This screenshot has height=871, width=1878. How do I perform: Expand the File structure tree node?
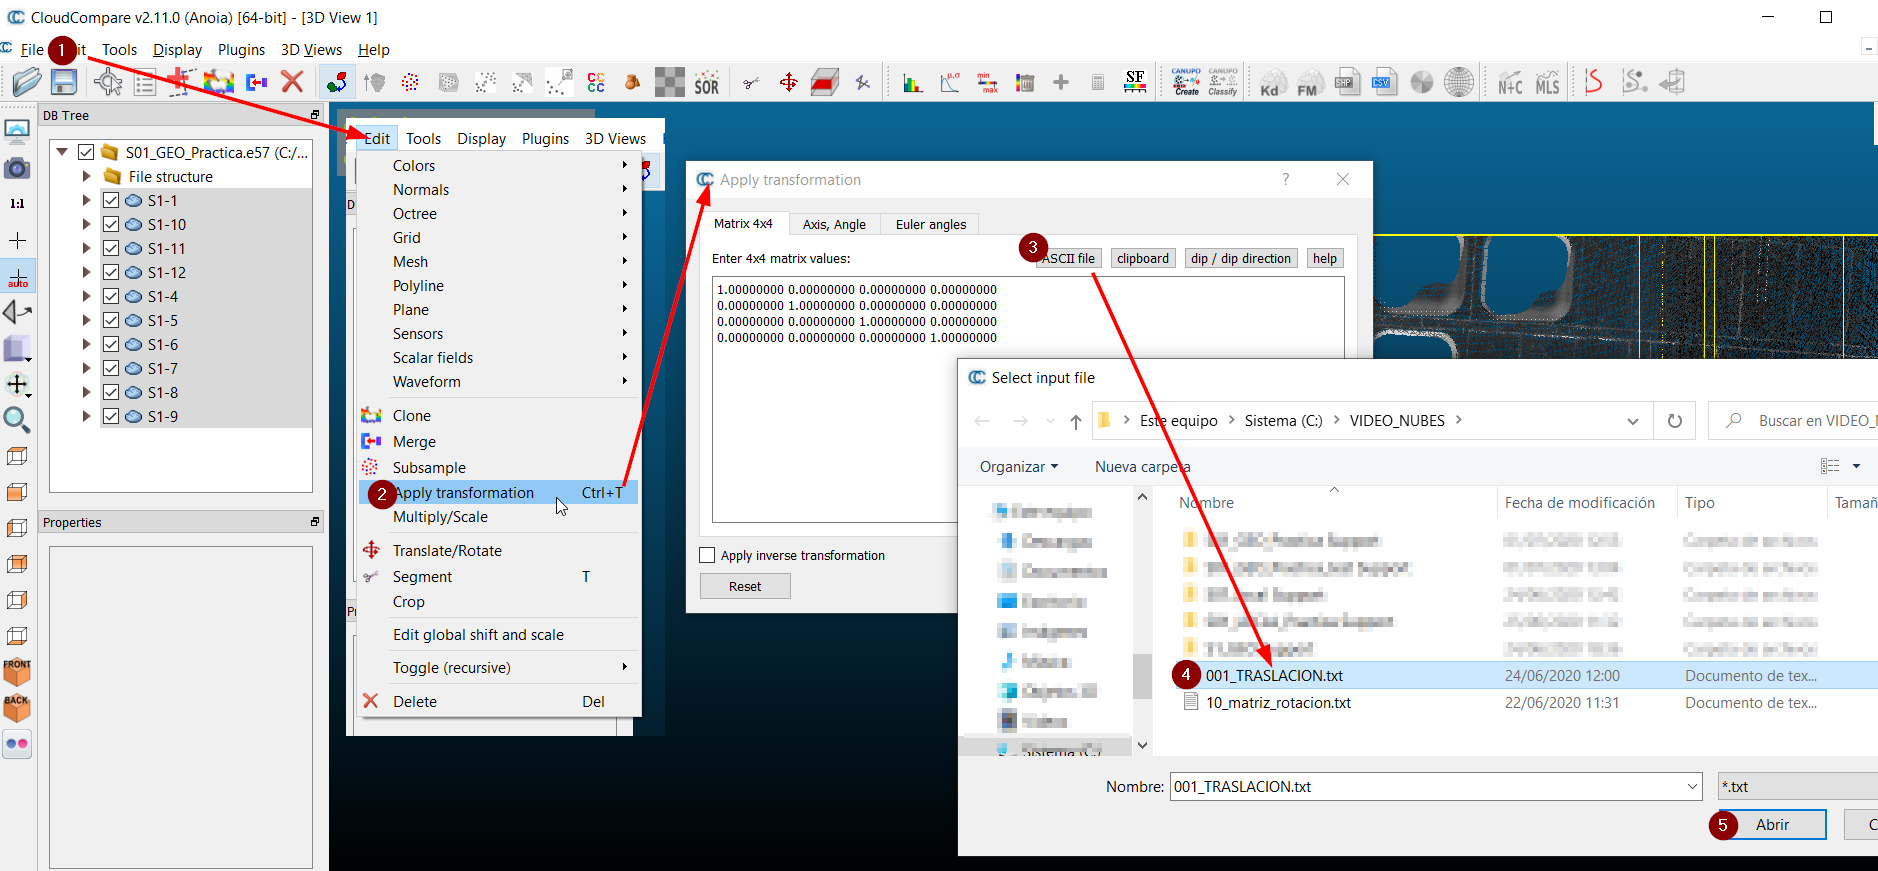pos(86,176)
